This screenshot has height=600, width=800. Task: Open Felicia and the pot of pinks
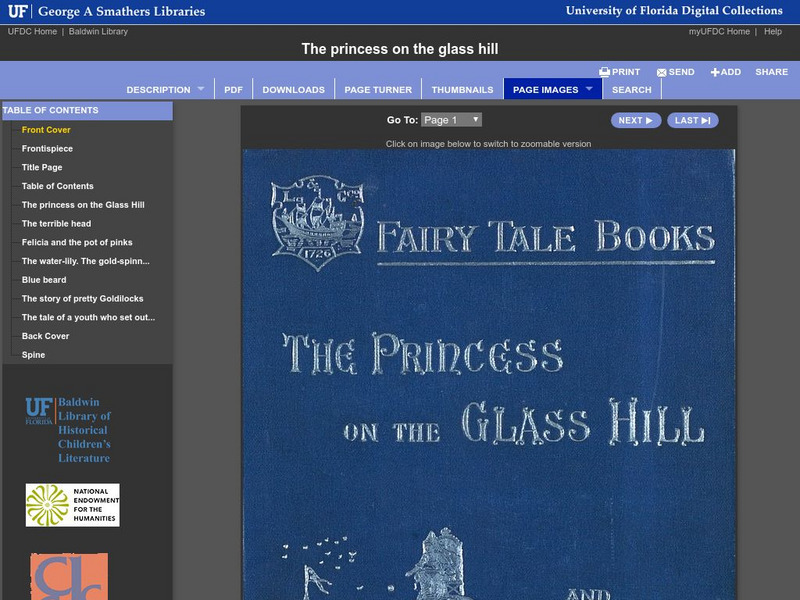[77, 242]
